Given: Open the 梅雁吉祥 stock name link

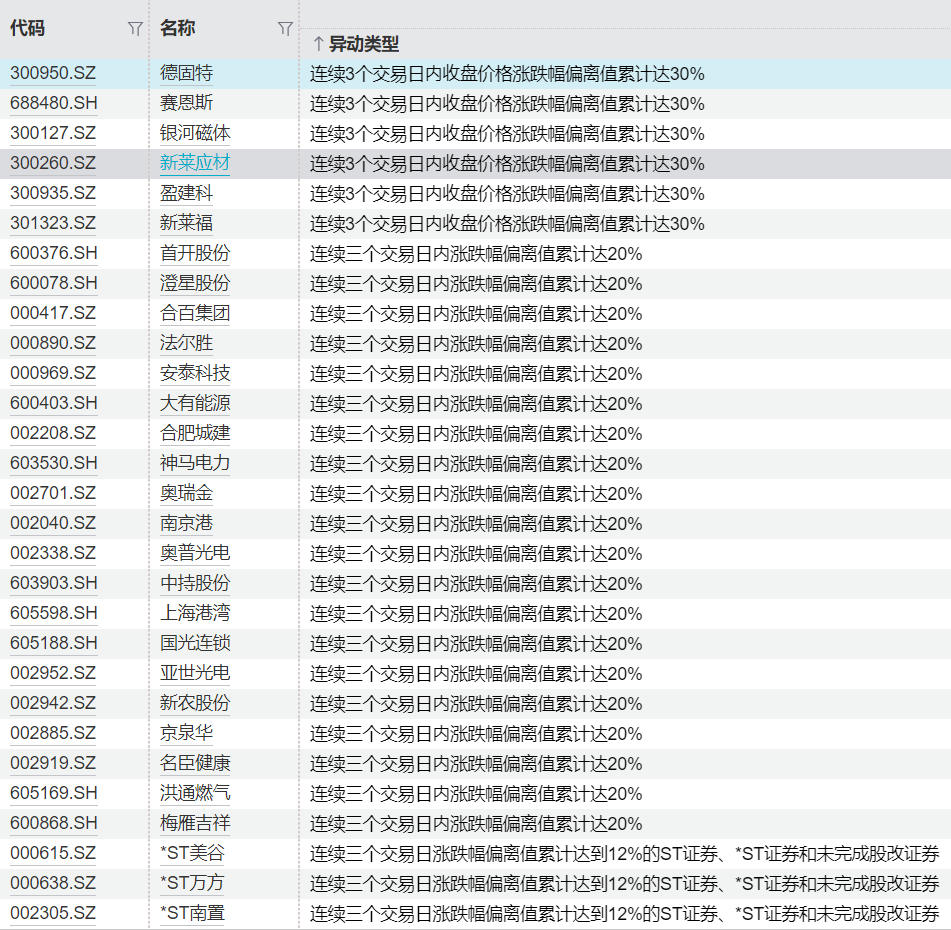Looking at the screenshot, I should click(x=195, y=823).
